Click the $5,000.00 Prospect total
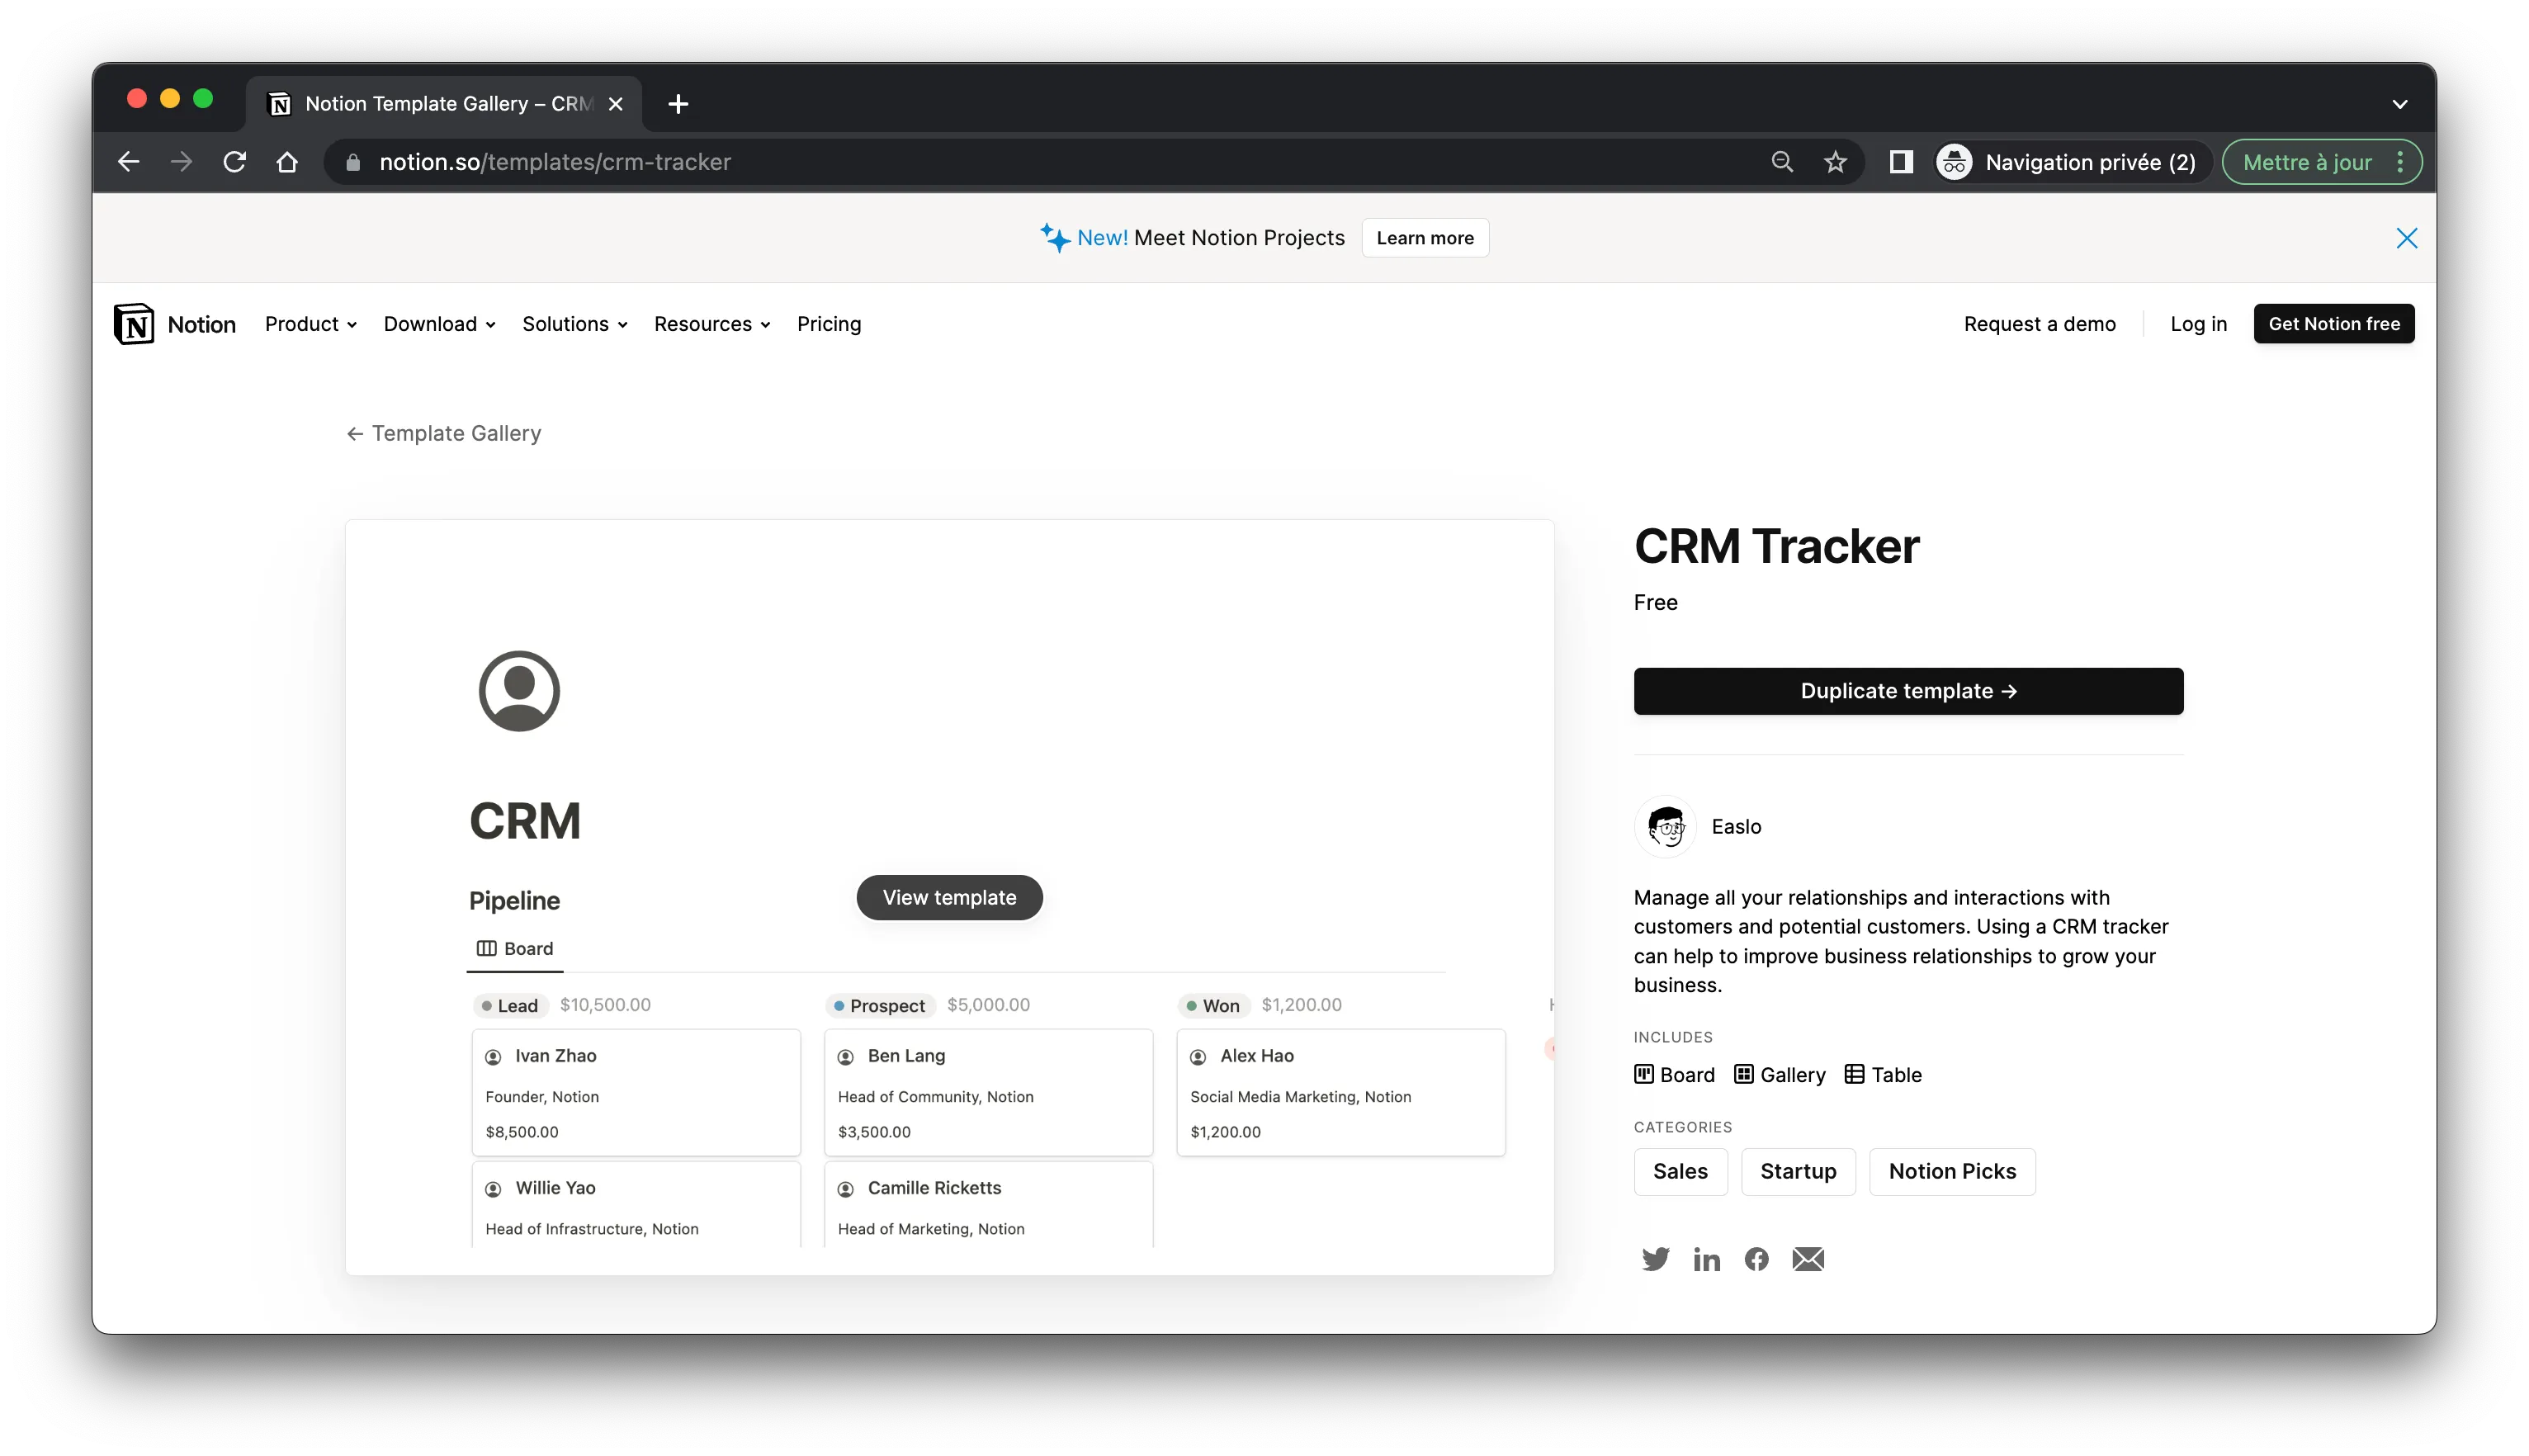Image resolution: width=2529 pixels, height=1456 pixels. tap(988, 1004)
